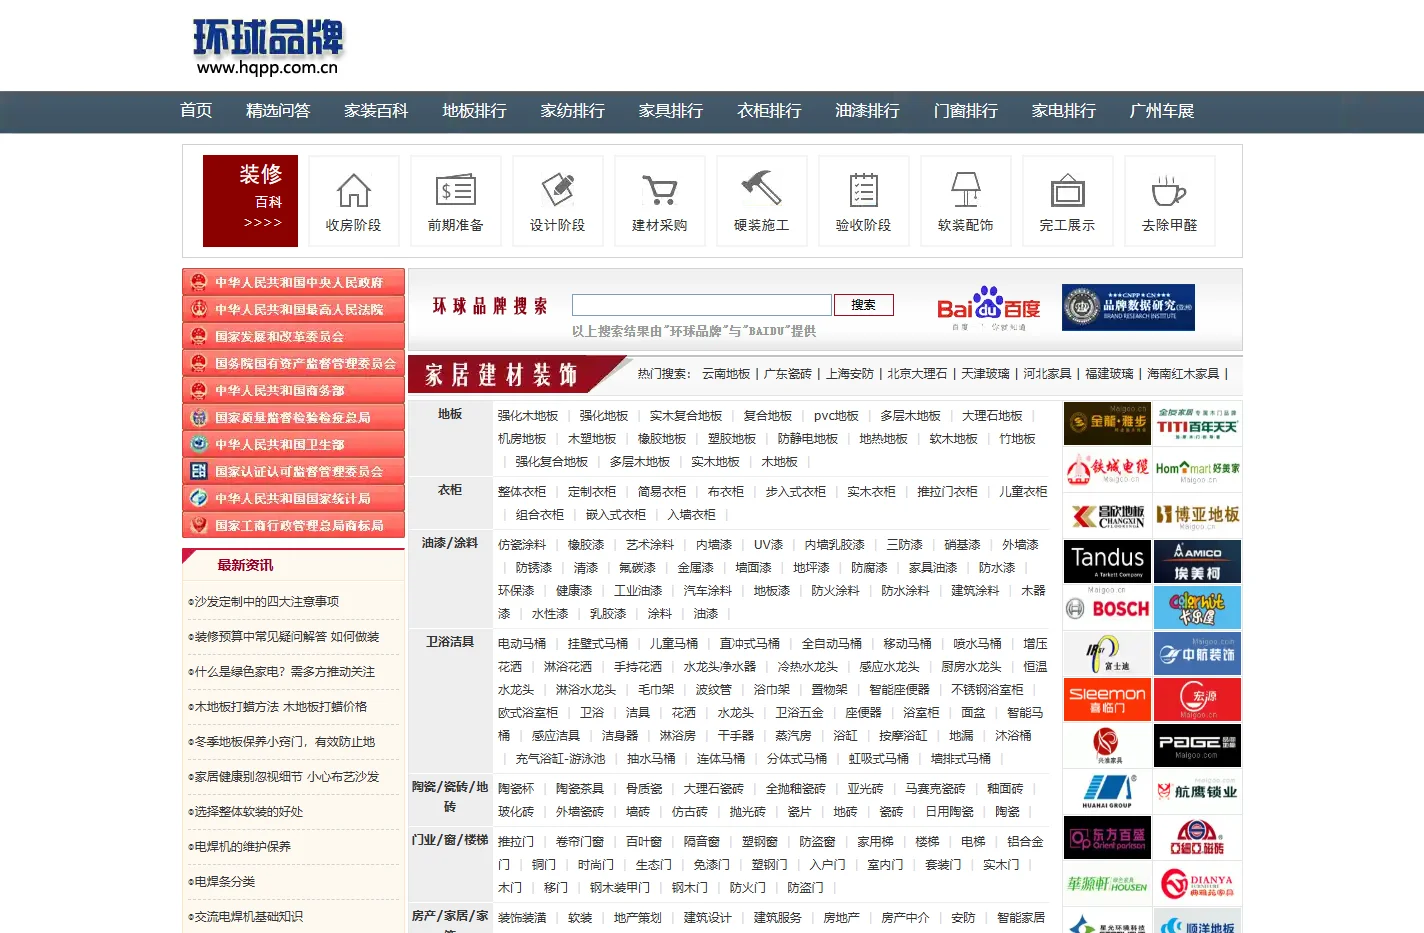1424x933 pixels.
Task: Open 国家发展和改革委员会 link
Action: click(x=293, y=336)
